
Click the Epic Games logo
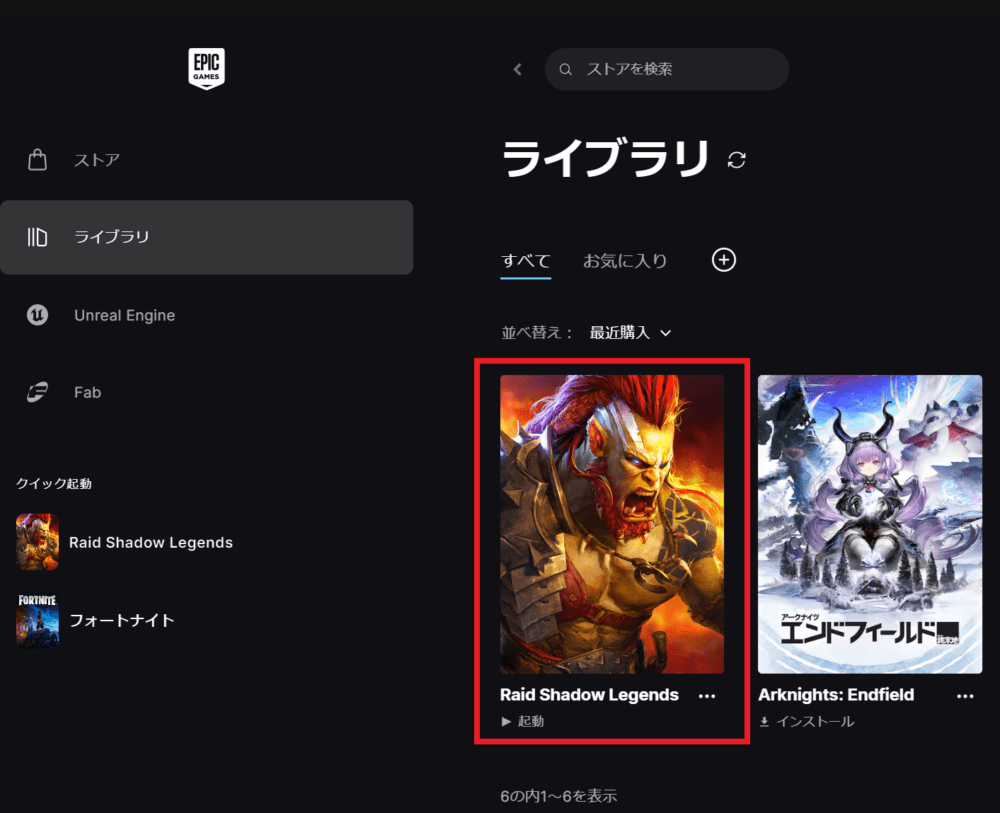(206, 68)
